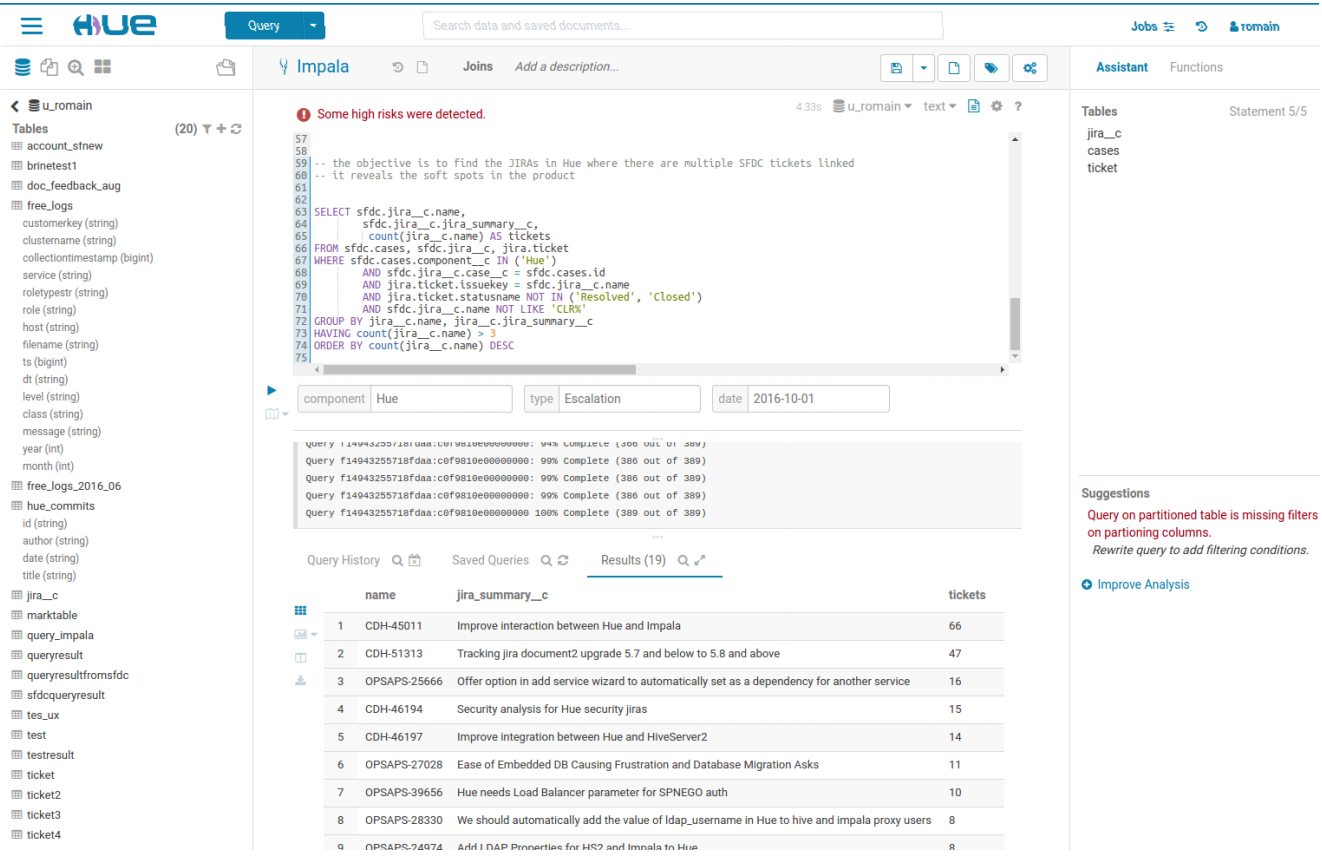The height and width of the screenshot is (862, 1322).
Task: Open the hamburger main menu
Action: click(x=32, y=26)
